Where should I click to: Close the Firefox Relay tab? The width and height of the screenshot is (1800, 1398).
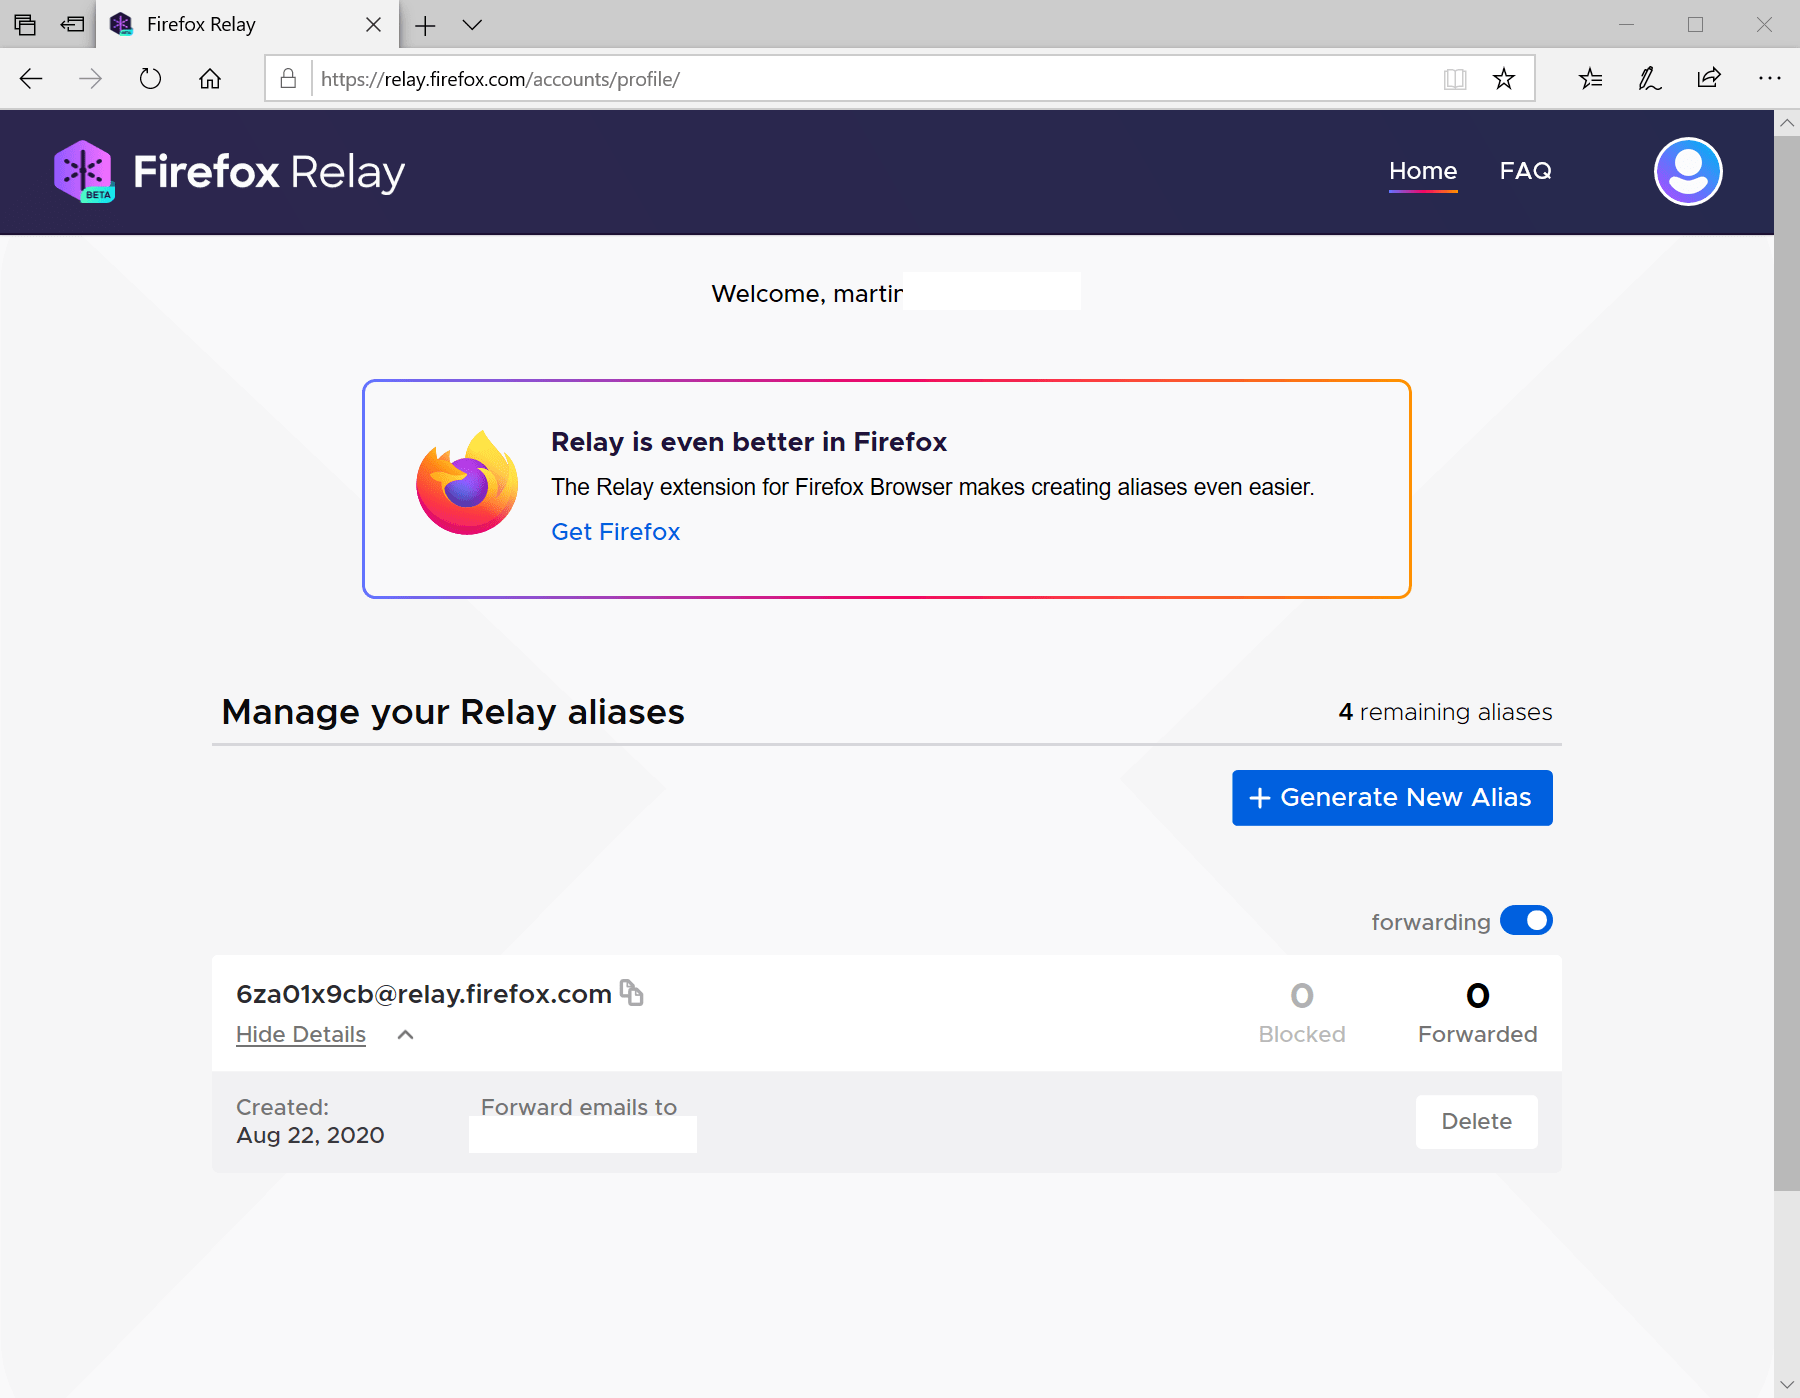point(373,24)
